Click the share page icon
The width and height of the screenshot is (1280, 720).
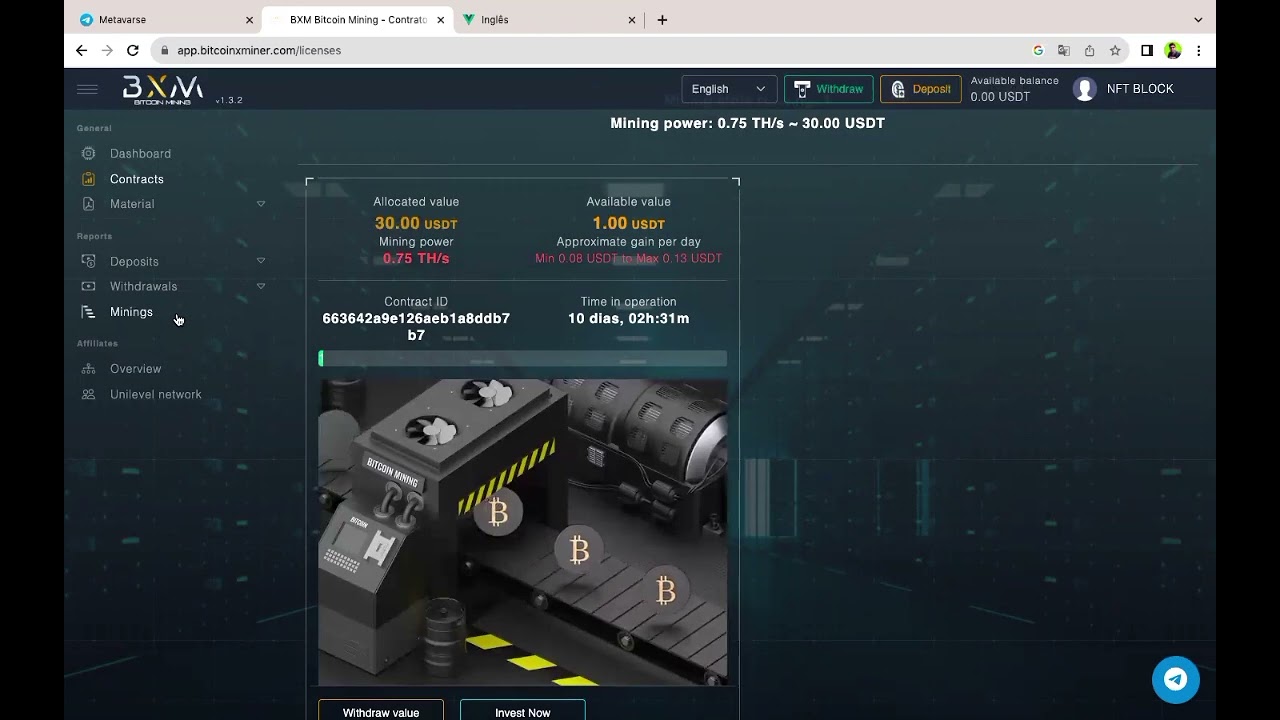pyautogui.click(x=1089, y=50)
